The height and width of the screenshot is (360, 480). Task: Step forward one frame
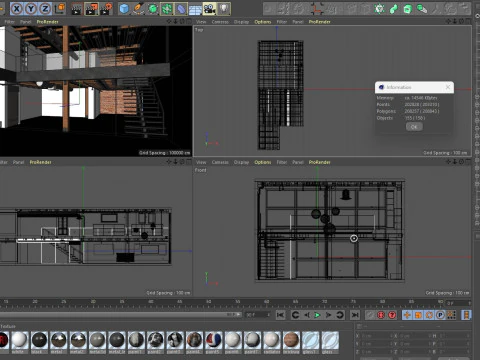(x=328, y=315)
